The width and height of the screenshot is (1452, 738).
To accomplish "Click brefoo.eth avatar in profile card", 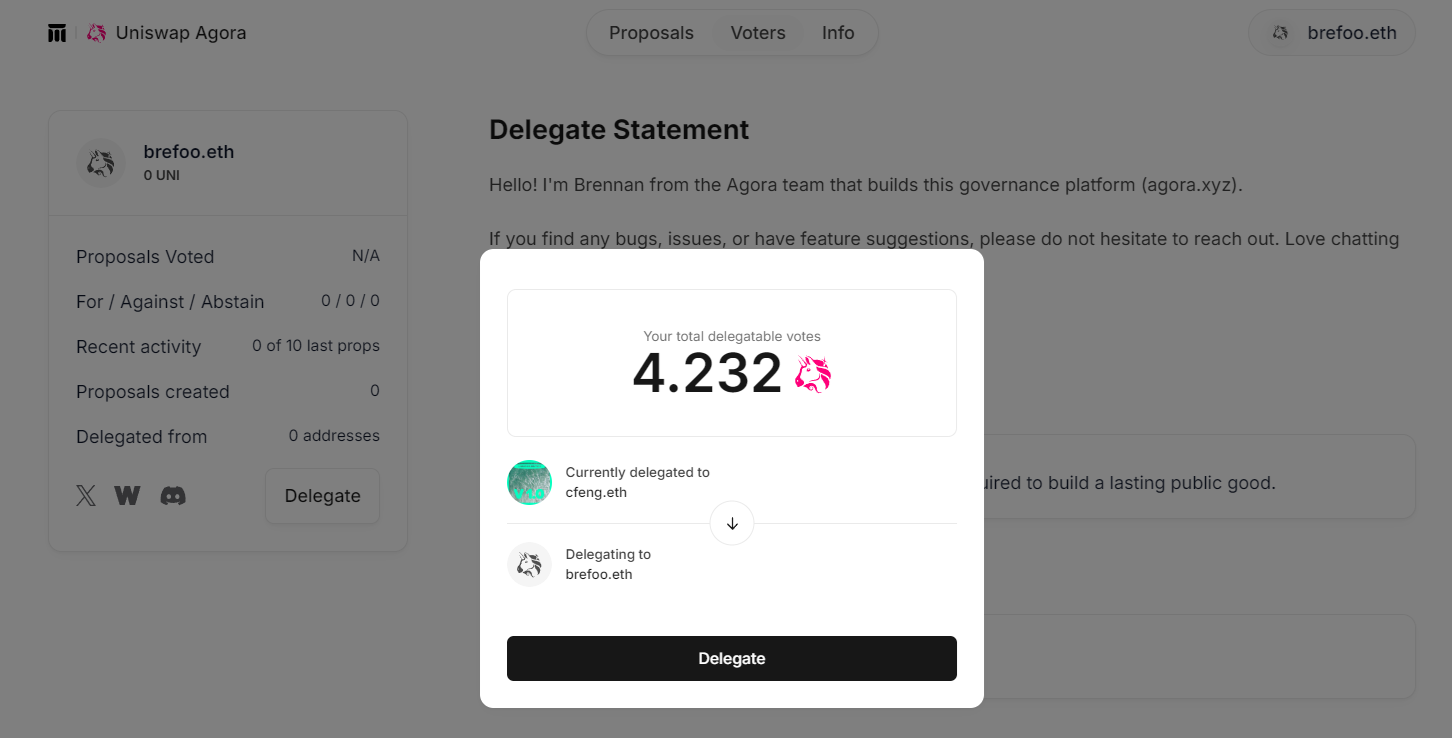I will tap(100, 163).
